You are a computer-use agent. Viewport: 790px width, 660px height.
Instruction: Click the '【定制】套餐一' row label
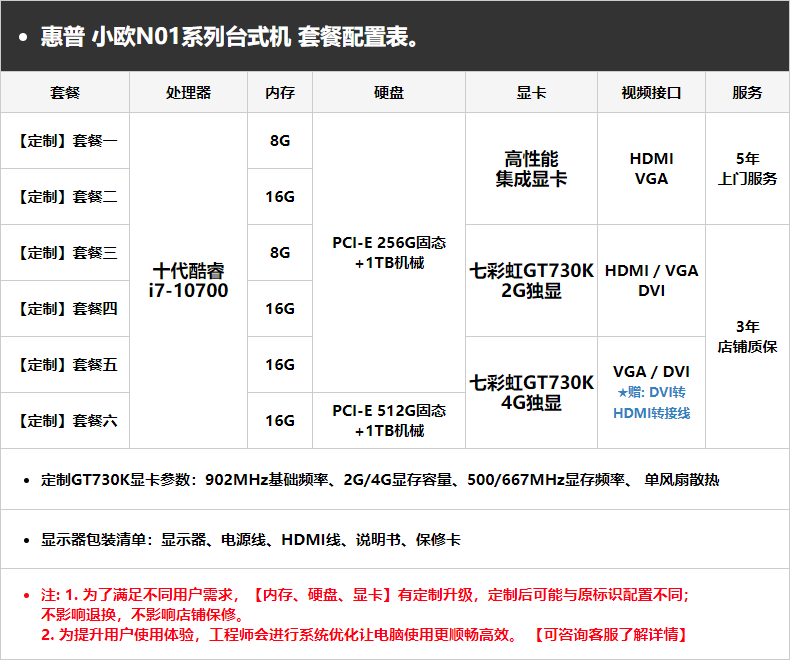(67, 141)
